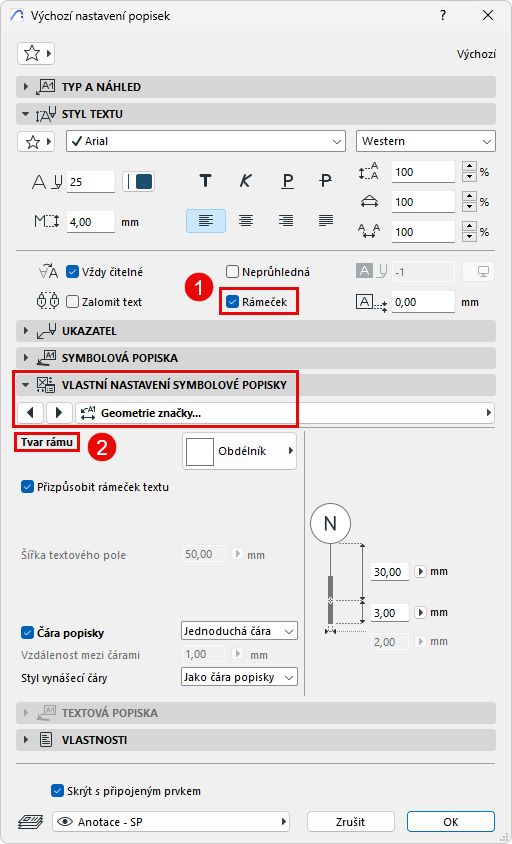Toggle Skrýt s připojeným prvkem checkbox

pyautogui.click(x=58, y=791)
